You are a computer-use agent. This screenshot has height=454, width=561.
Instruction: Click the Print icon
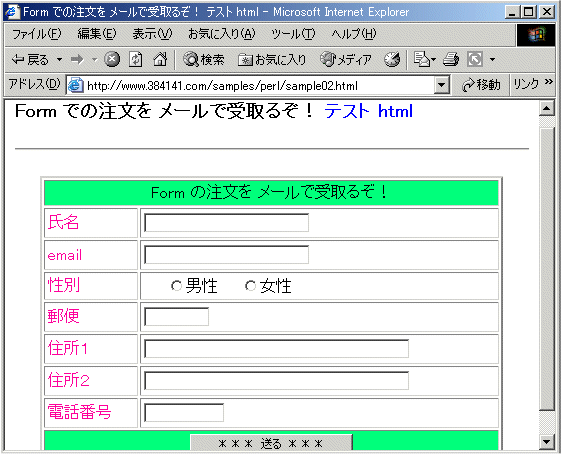click(x=451, y=59)
